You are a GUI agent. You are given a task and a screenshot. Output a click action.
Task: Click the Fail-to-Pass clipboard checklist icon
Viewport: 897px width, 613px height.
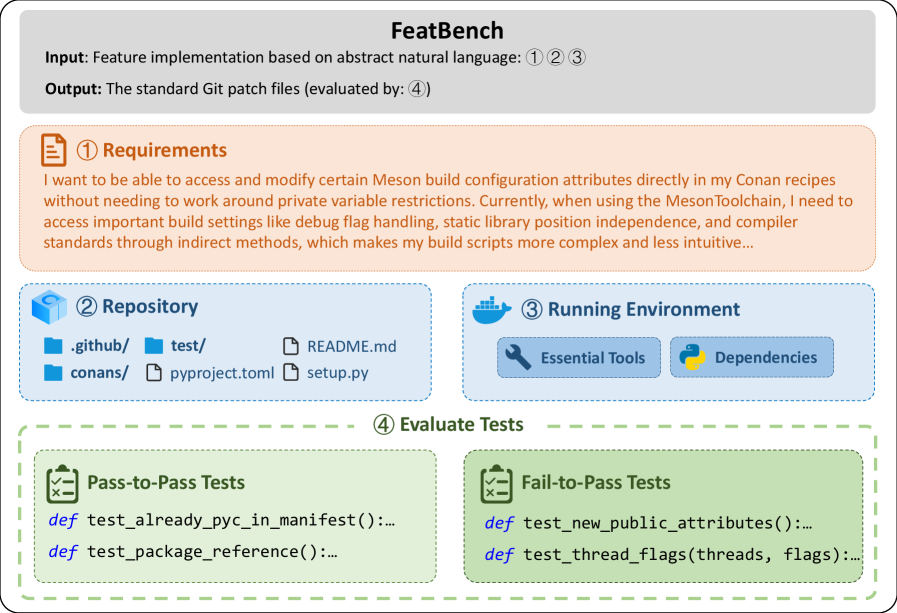point(497,483)
